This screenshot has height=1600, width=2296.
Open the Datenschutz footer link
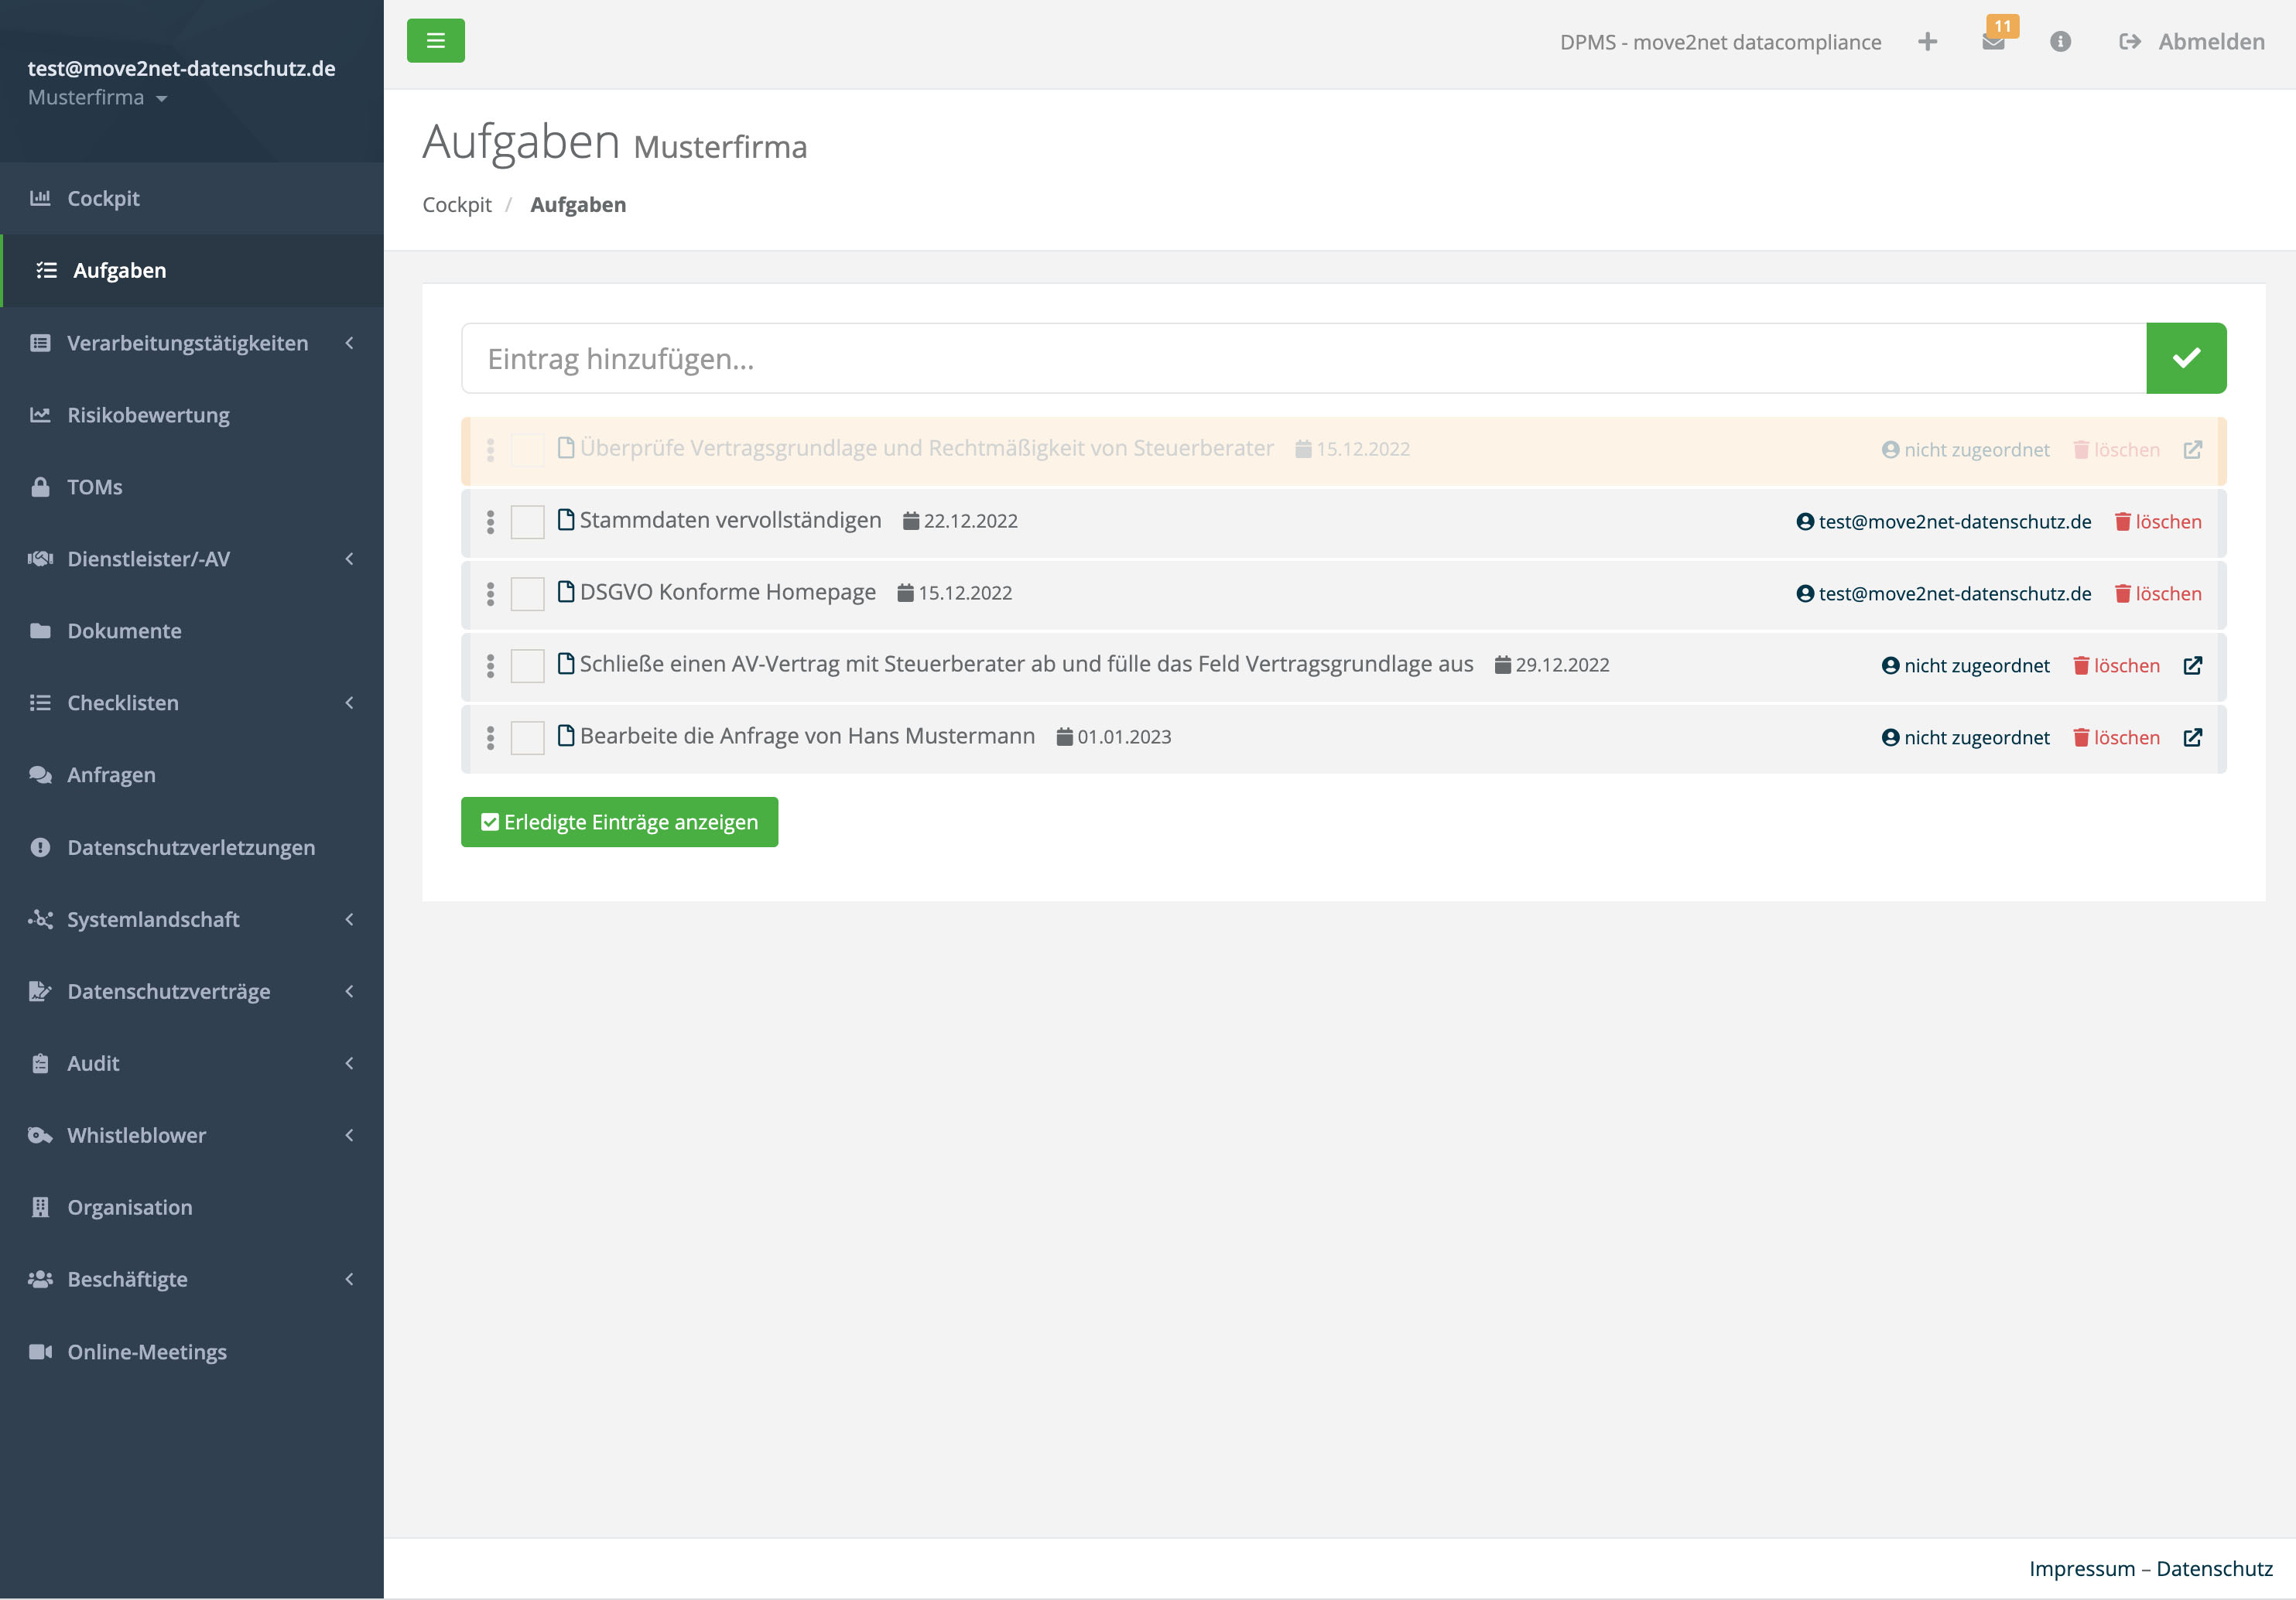[2214, 1569]
